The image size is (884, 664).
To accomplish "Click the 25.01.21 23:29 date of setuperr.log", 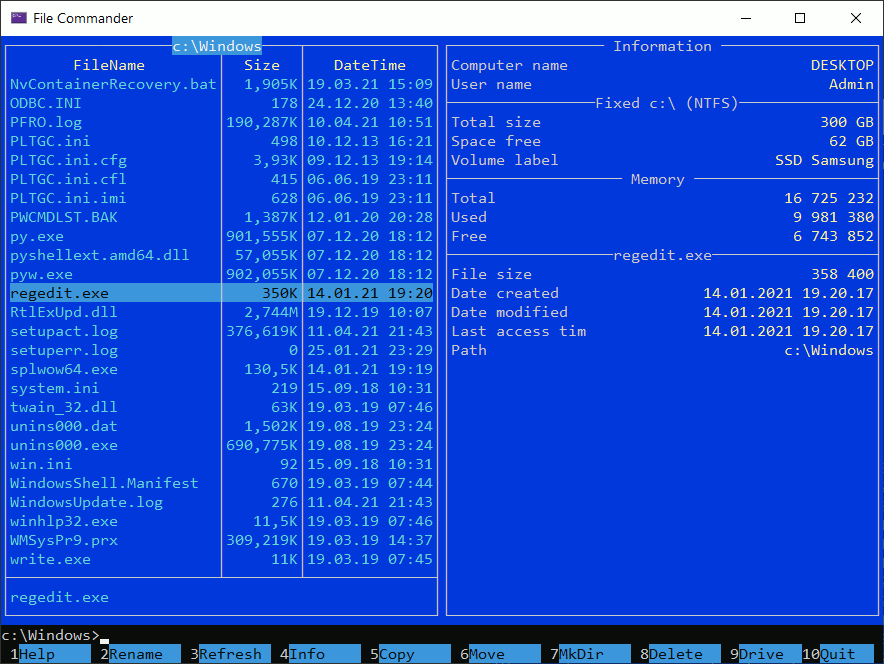I will click(x=370, y=351).
